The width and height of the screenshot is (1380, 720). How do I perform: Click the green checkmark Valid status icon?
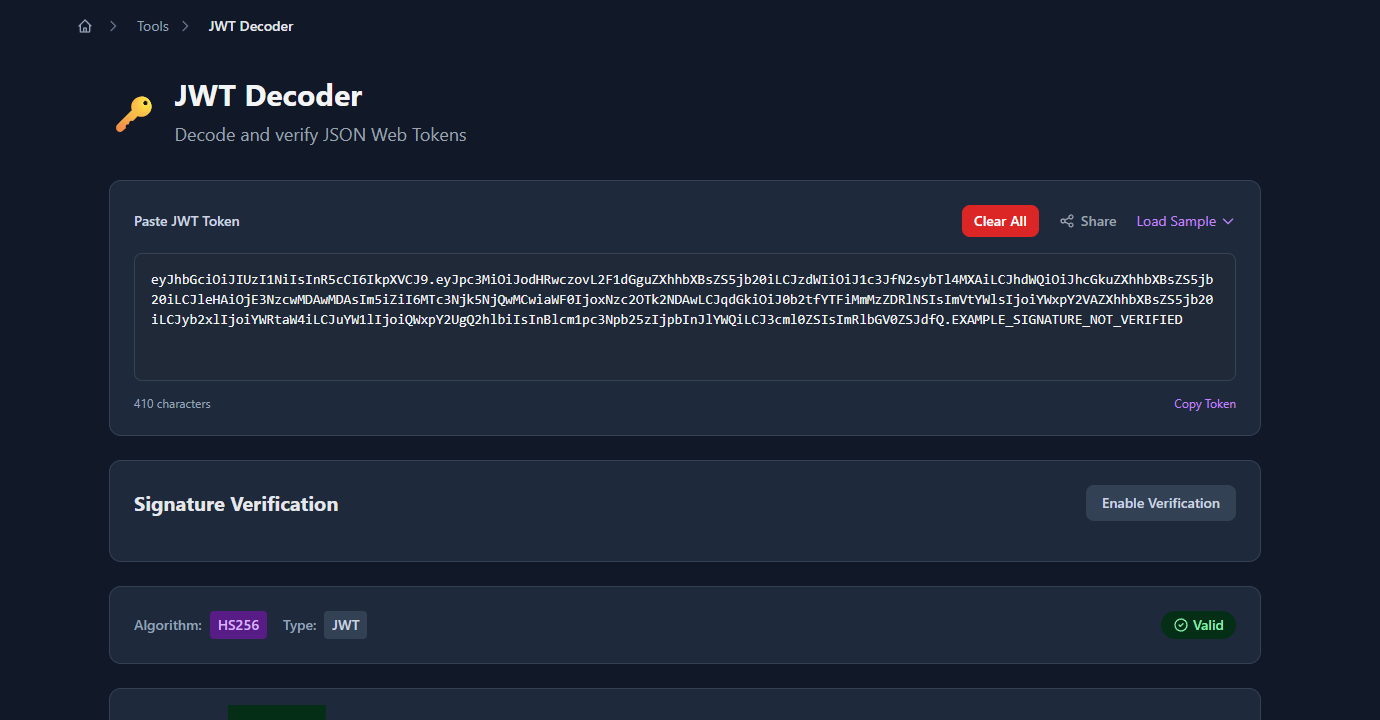point(1180,624)
